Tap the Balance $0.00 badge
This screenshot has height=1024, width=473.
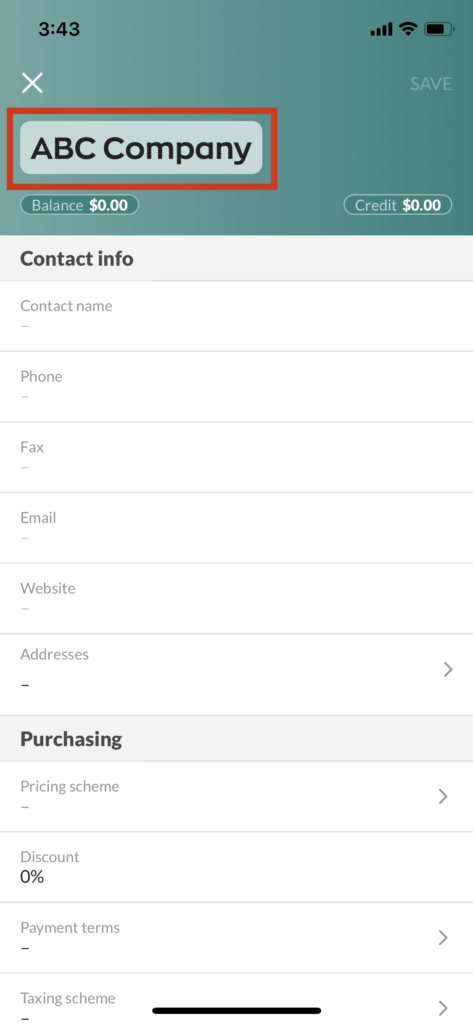point(80,205)
